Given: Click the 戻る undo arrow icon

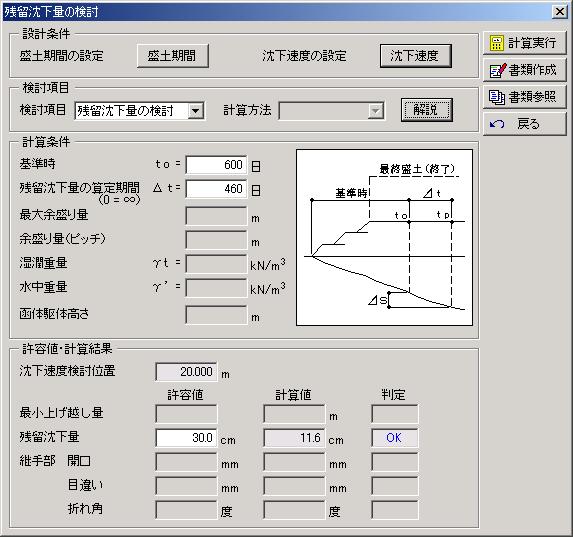Looking at the screenshot, I should click(x=497, y=124).
